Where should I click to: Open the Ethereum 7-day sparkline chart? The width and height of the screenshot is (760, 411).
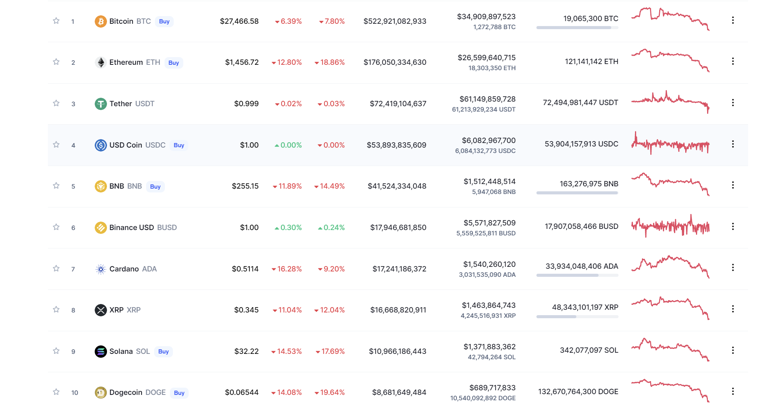pyautogui.click(x=670, y=60)
